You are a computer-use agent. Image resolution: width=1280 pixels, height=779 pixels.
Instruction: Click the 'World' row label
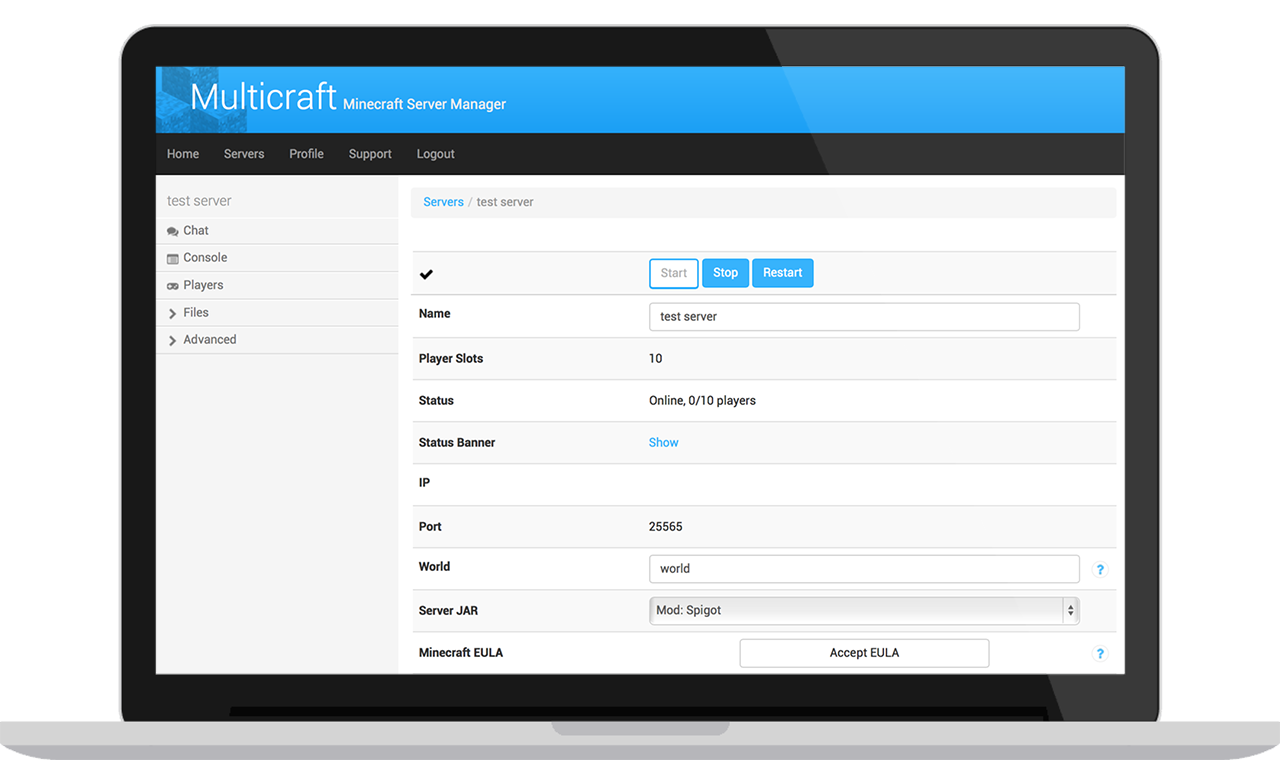[x=434, y=567]
